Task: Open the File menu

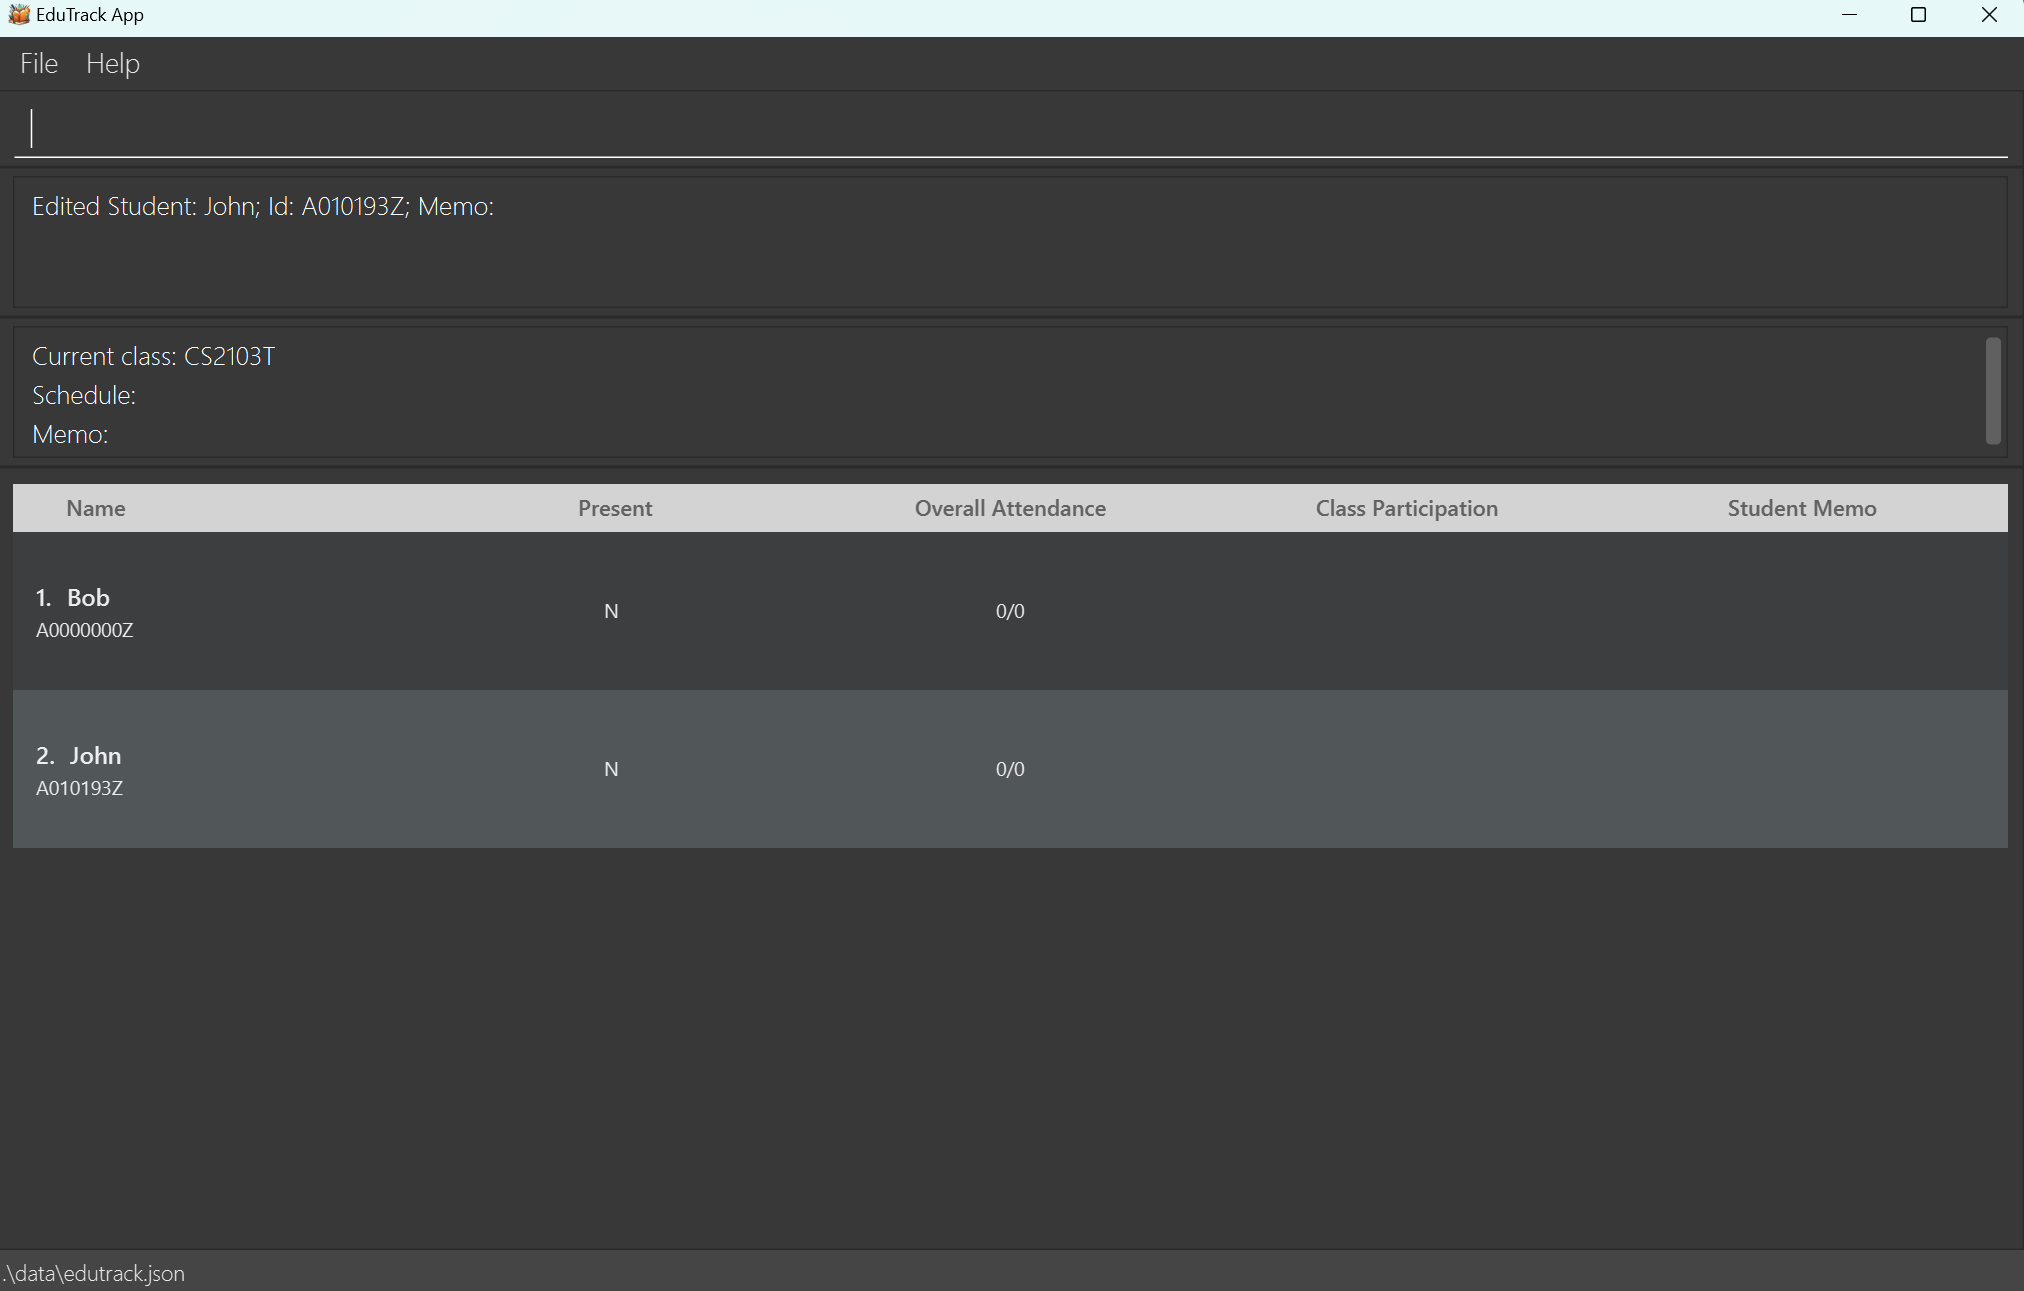Action: point(39,64)
